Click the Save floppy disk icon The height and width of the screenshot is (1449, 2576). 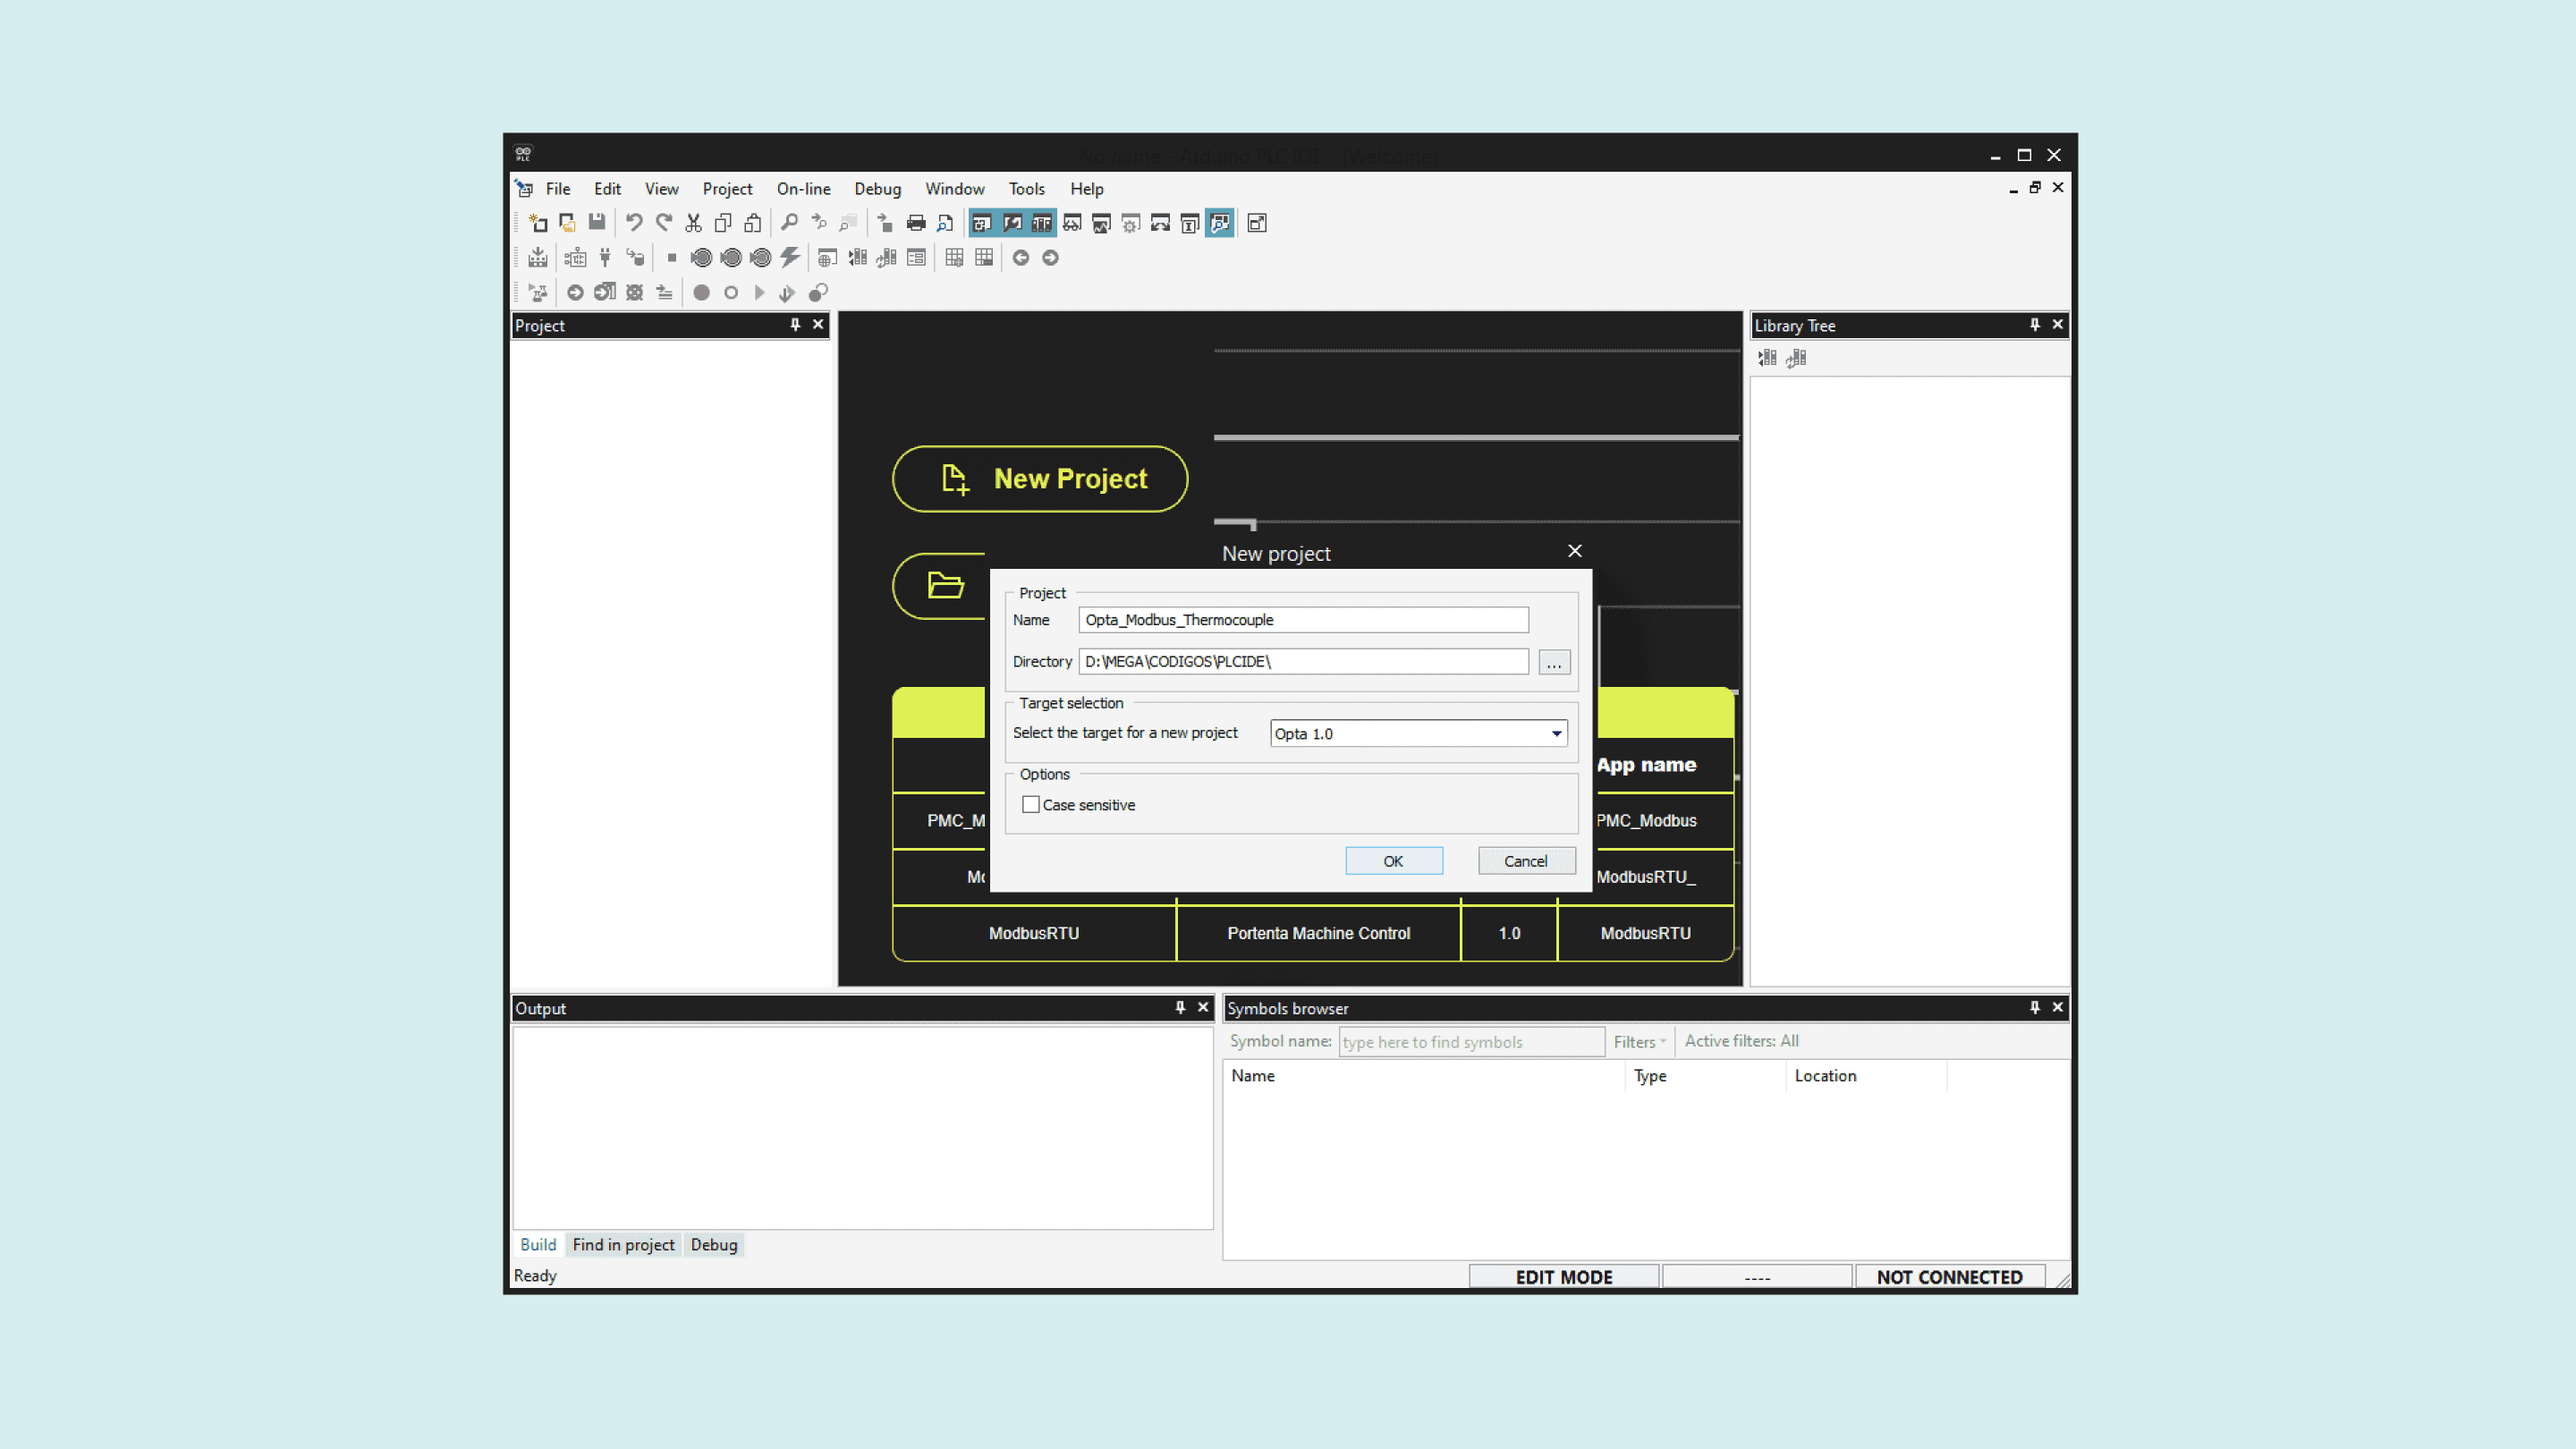(x=597, y=223)
